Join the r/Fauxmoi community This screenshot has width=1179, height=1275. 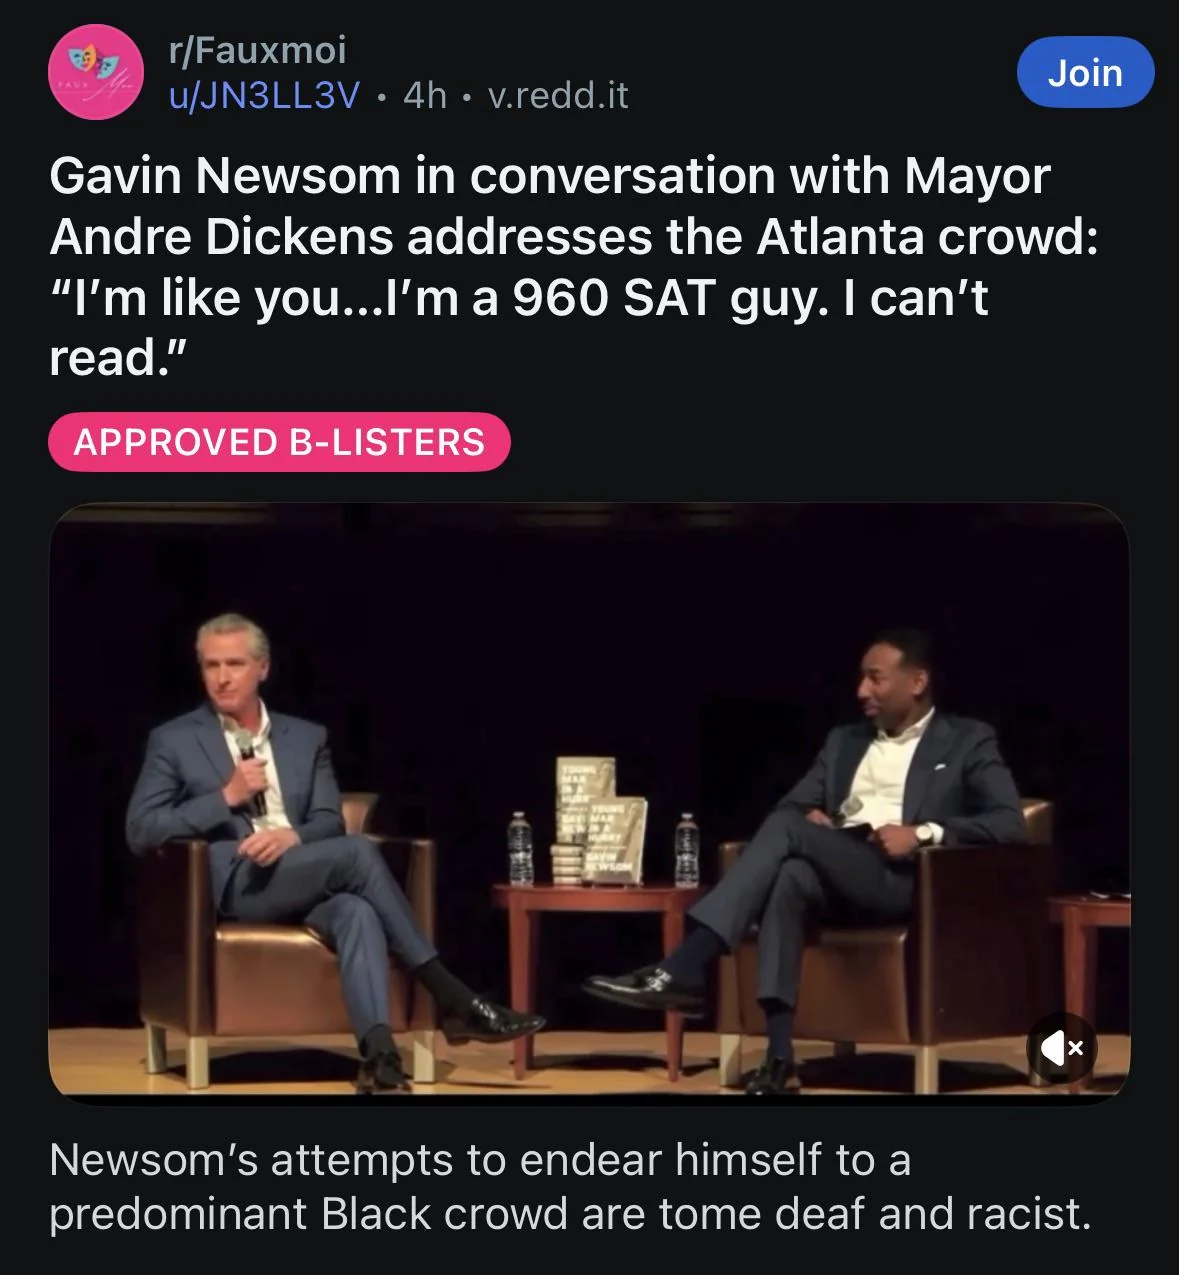(x=1085, y=72)
